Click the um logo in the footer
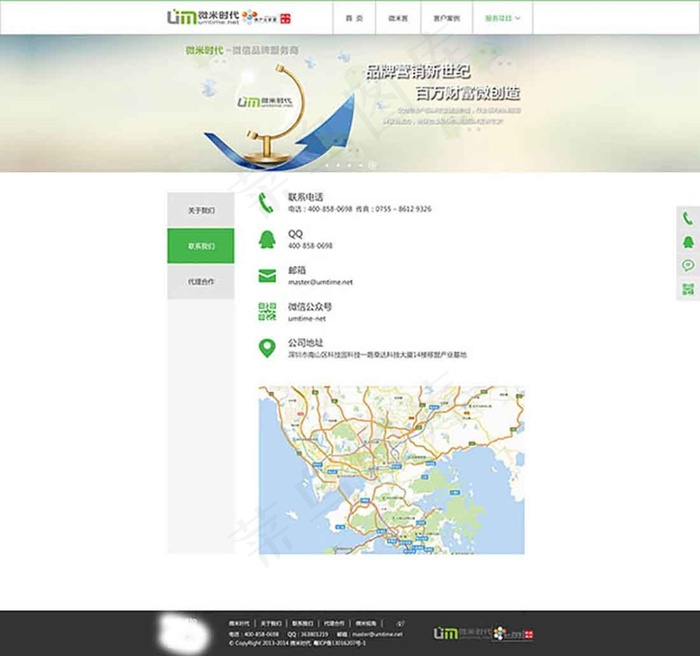Screen dimensions: 700x656 pos(462,633)
